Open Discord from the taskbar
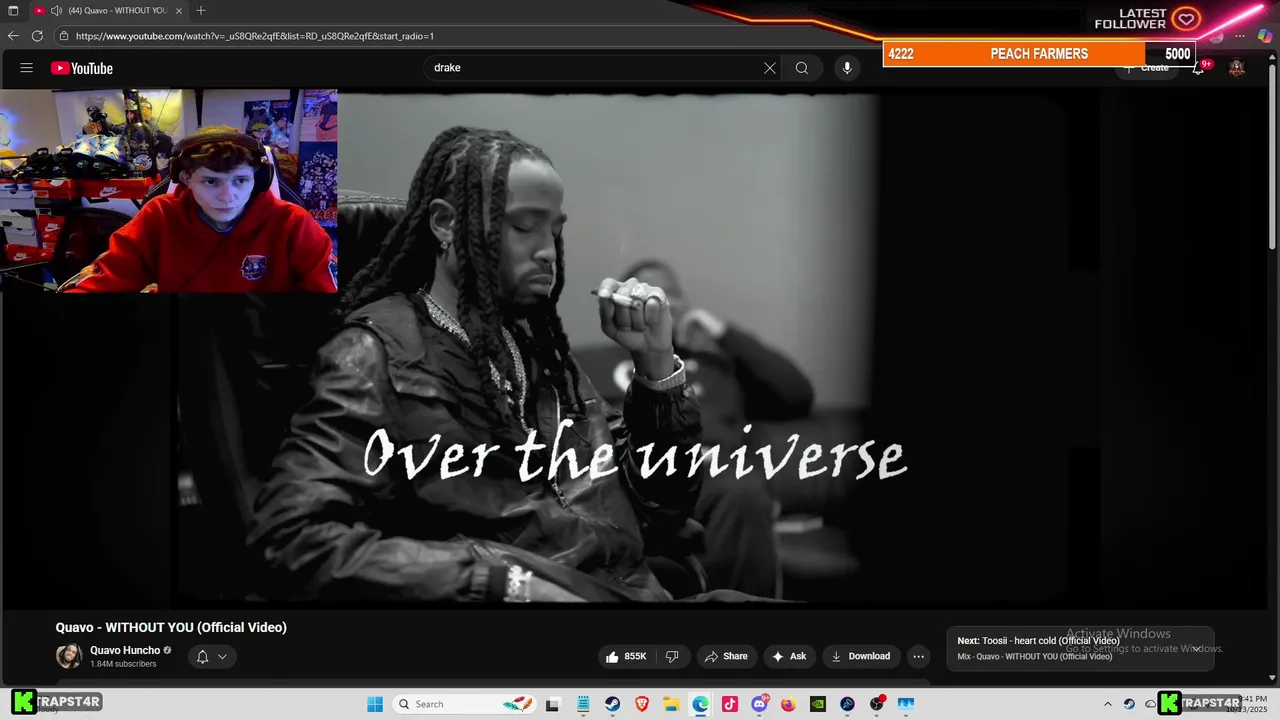This screenshot has width=1280, height=720. point(759,704)
